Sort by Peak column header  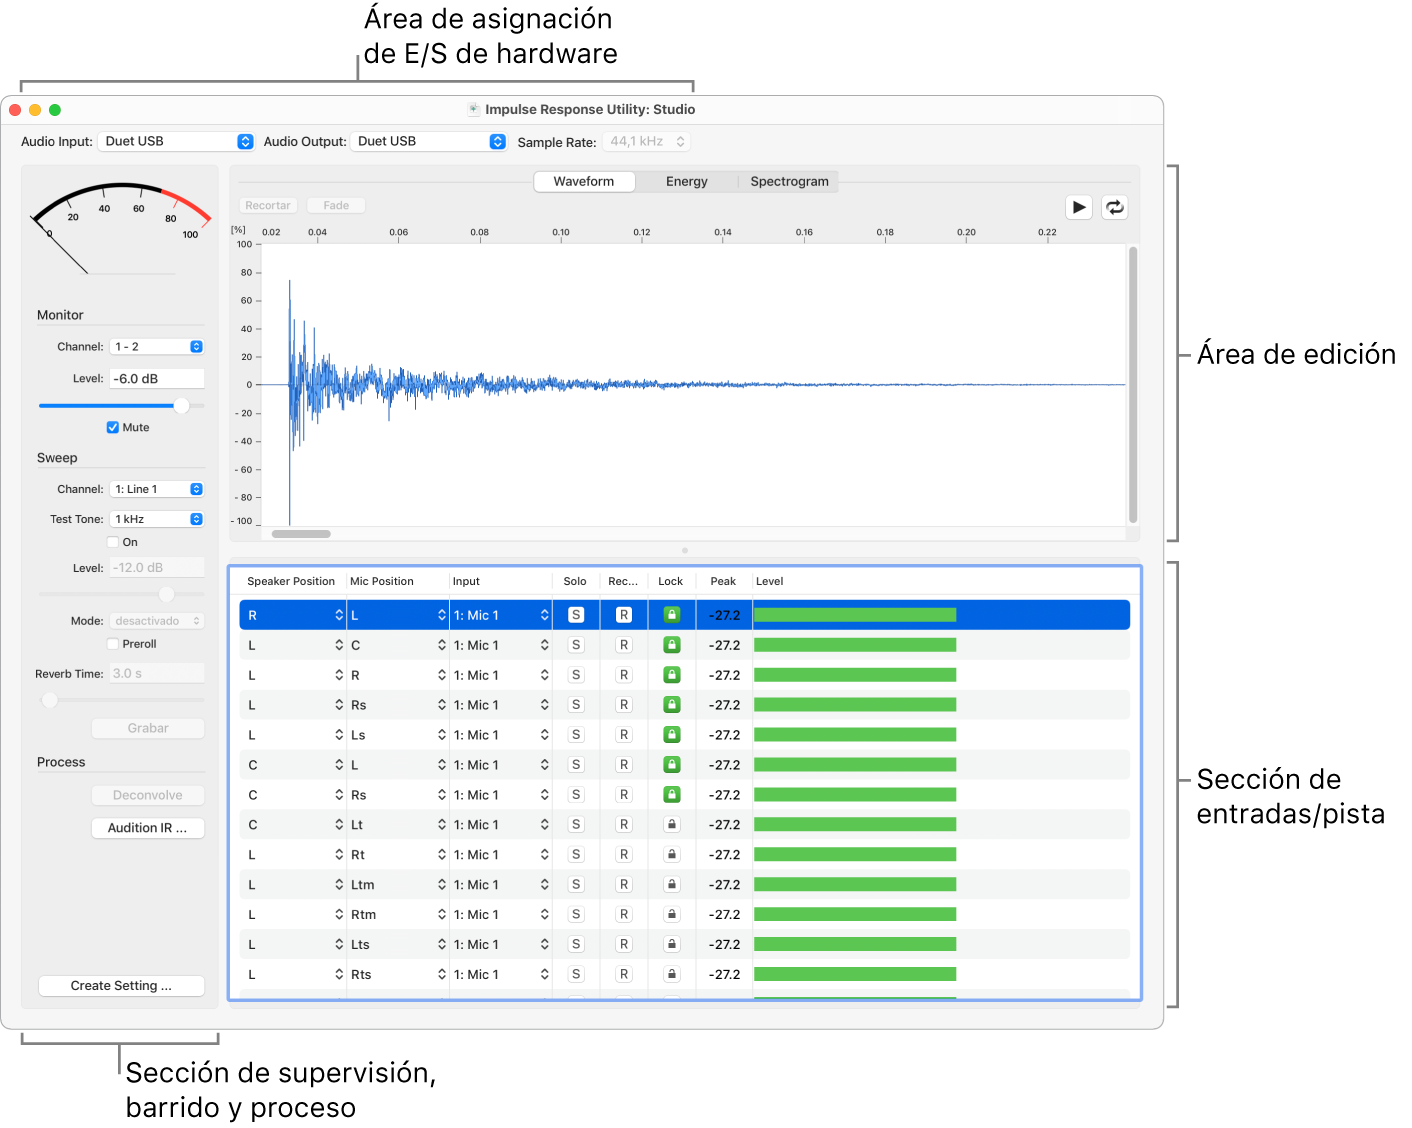[723, 581]
